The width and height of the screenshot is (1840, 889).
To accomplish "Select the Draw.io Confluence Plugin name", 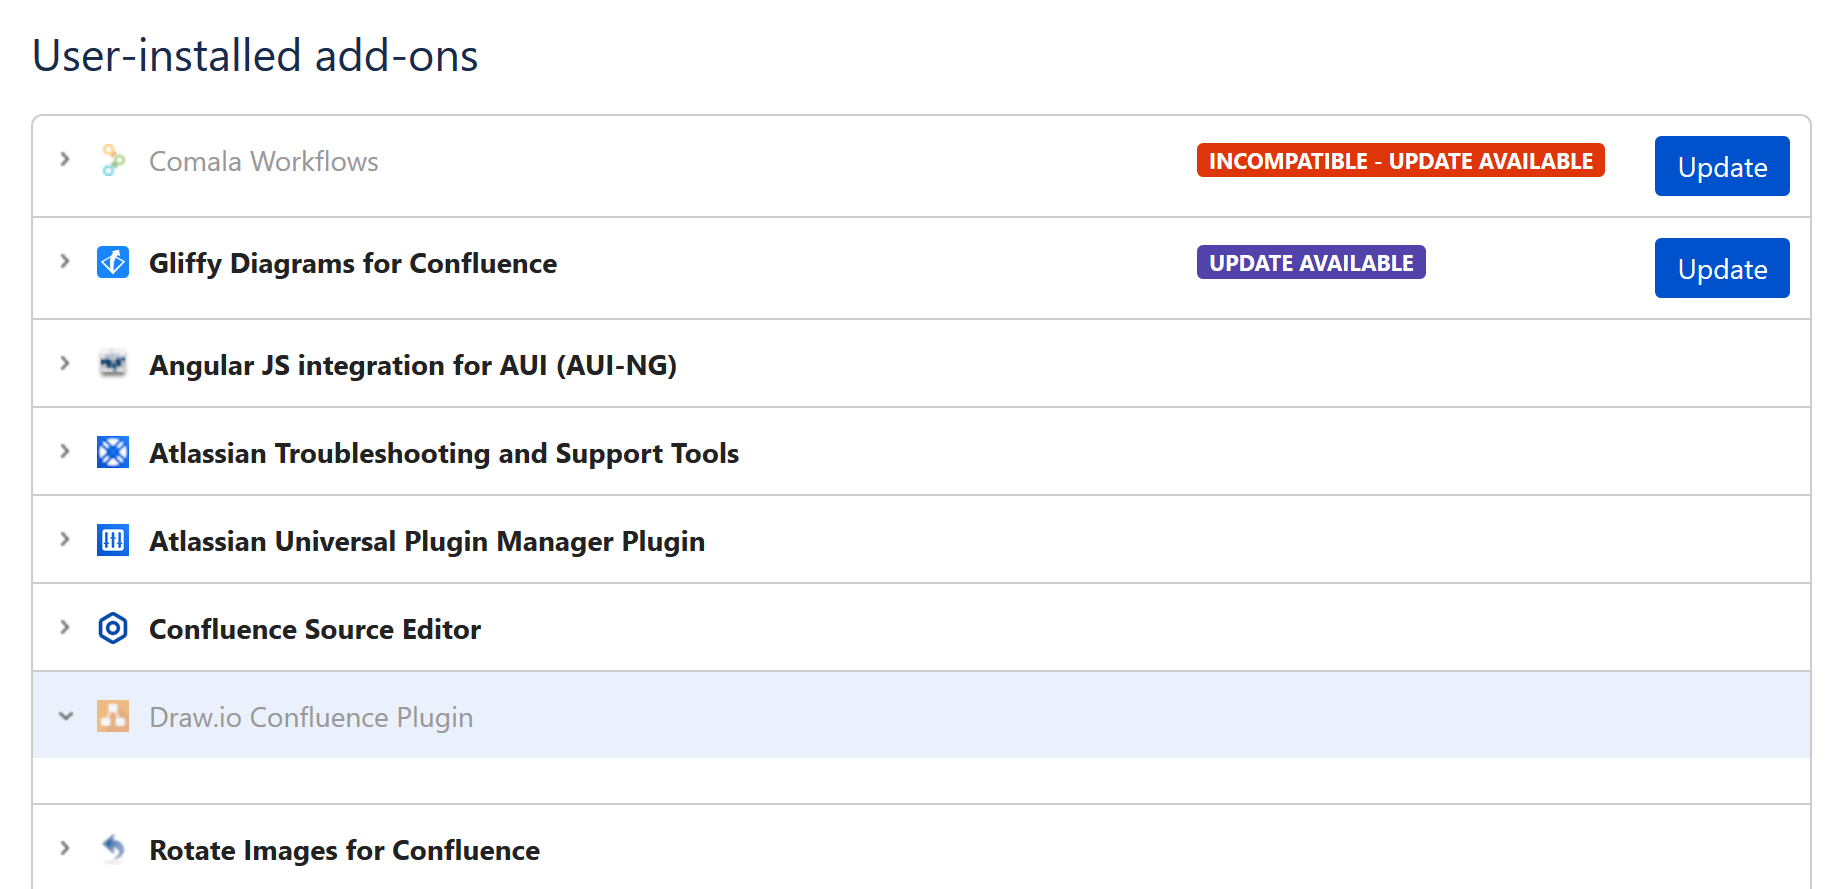I will click(x=311, y=717).
